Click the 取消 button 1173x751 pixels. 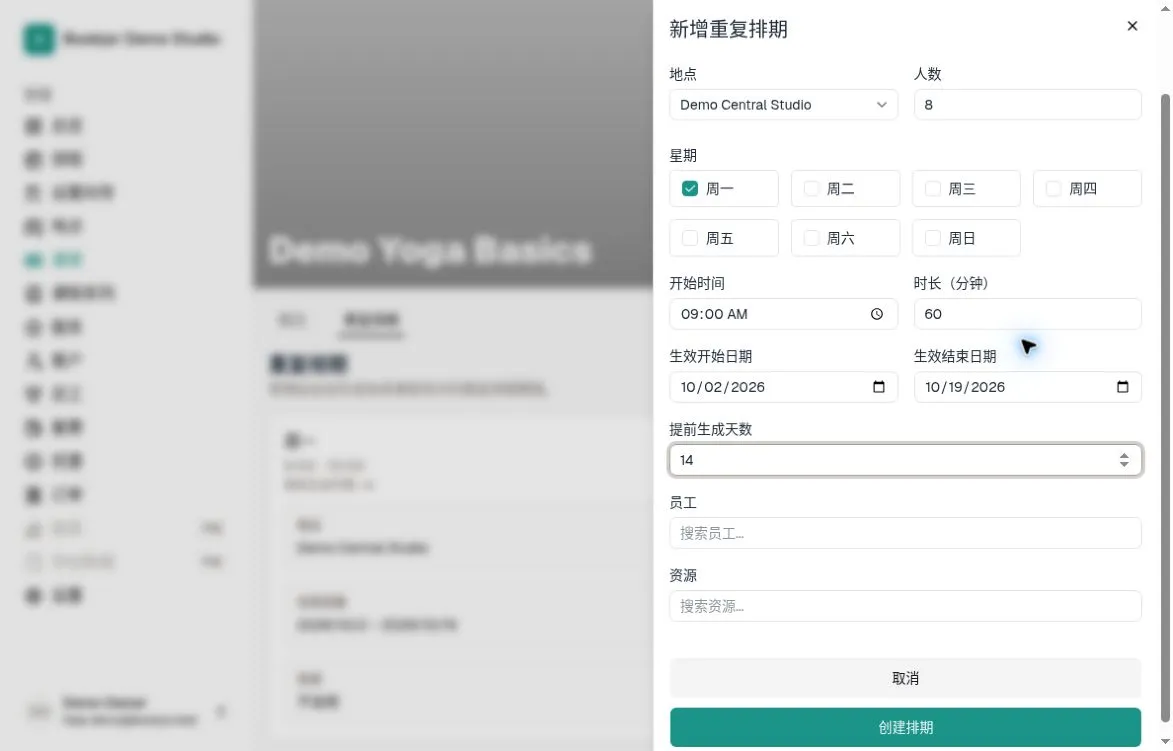click(x=905, y=678)
